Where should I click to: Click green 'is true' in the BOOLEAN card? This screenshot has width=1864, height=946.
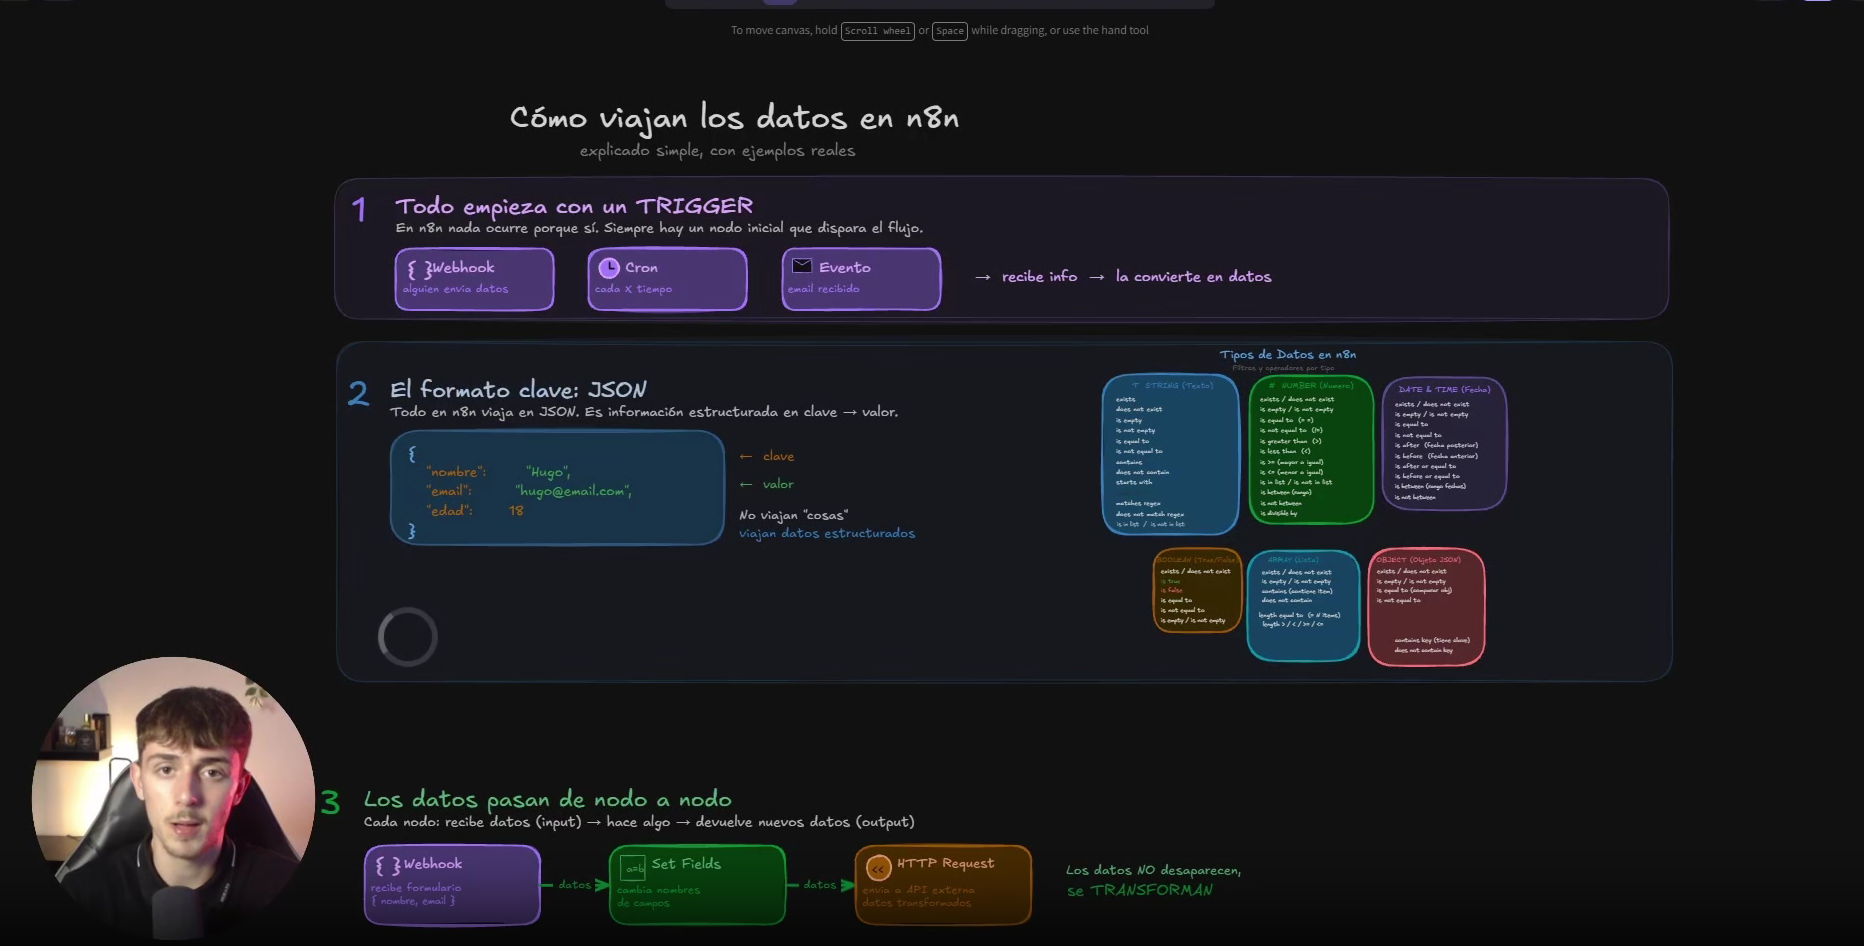(1170, 581)
